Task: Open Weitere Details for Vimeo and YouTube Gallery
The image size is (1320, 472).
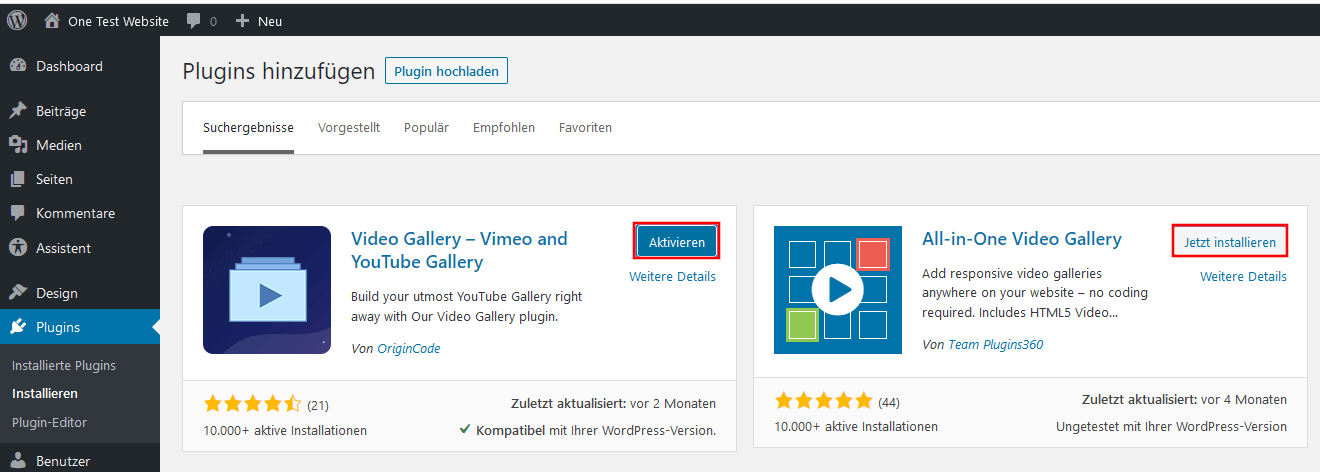Action: (672, 277)
